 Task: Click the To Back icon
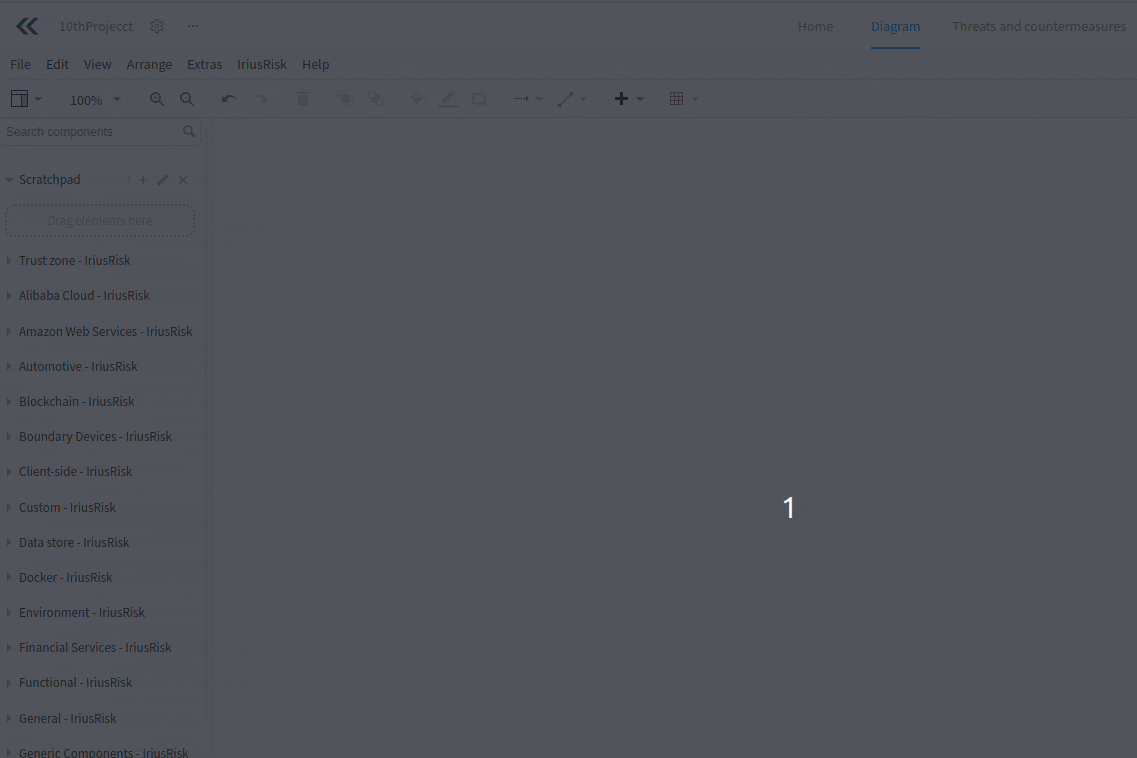[376, 99]
